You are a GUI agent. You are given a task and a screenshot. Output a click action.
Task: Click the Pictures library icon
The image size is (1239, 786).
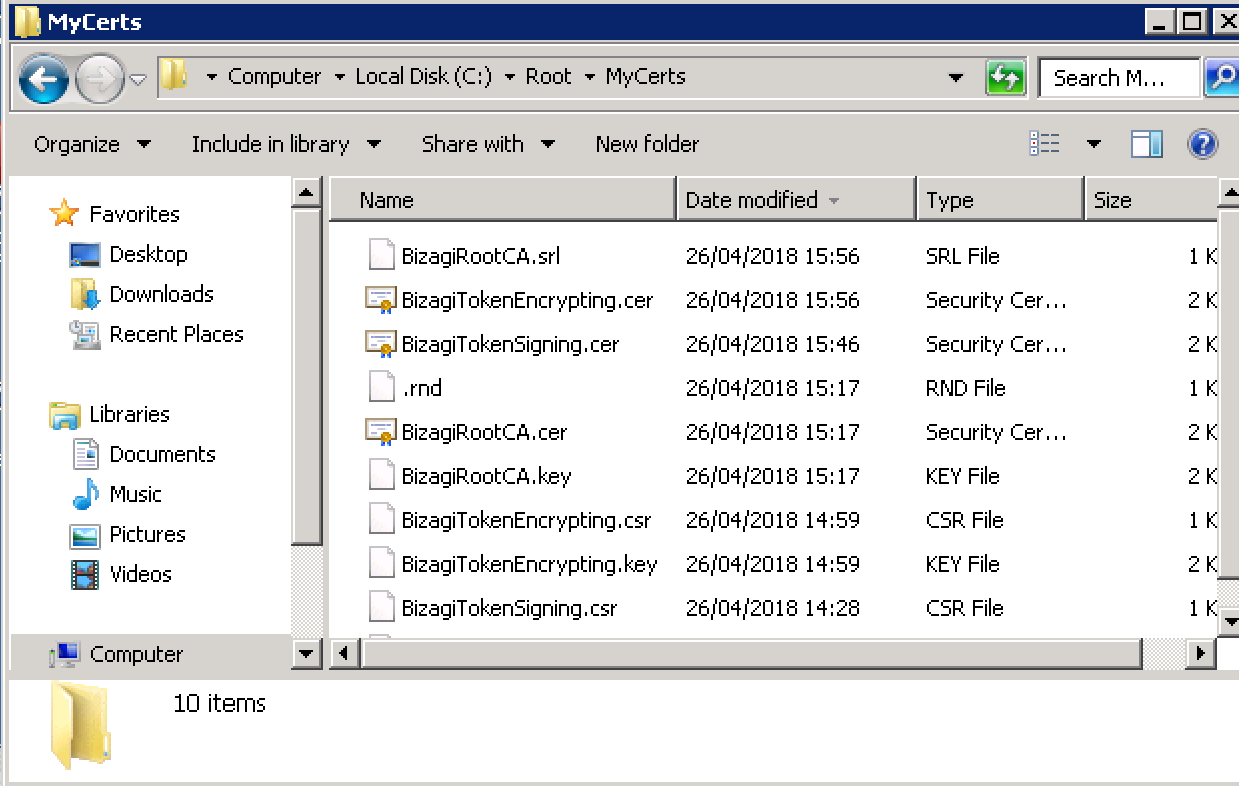[85, 535]
